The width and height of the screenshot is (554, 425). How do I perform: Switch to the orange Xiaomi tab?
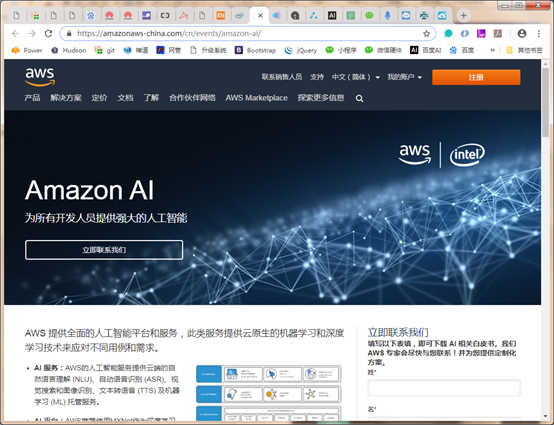tap(221, 16)
